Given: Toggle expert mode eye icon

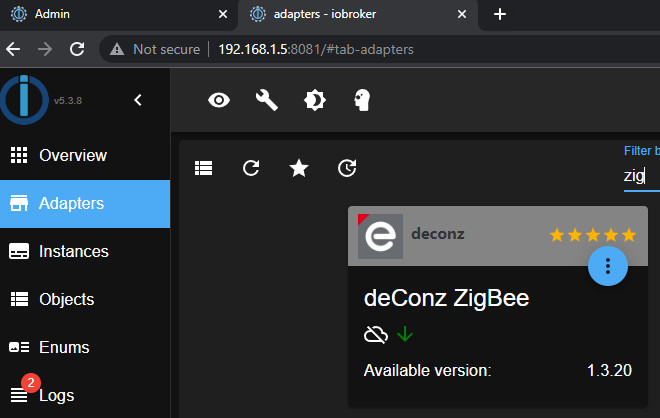Looking at the screenshot, I should pyautogui.click(x=218, y=100).
